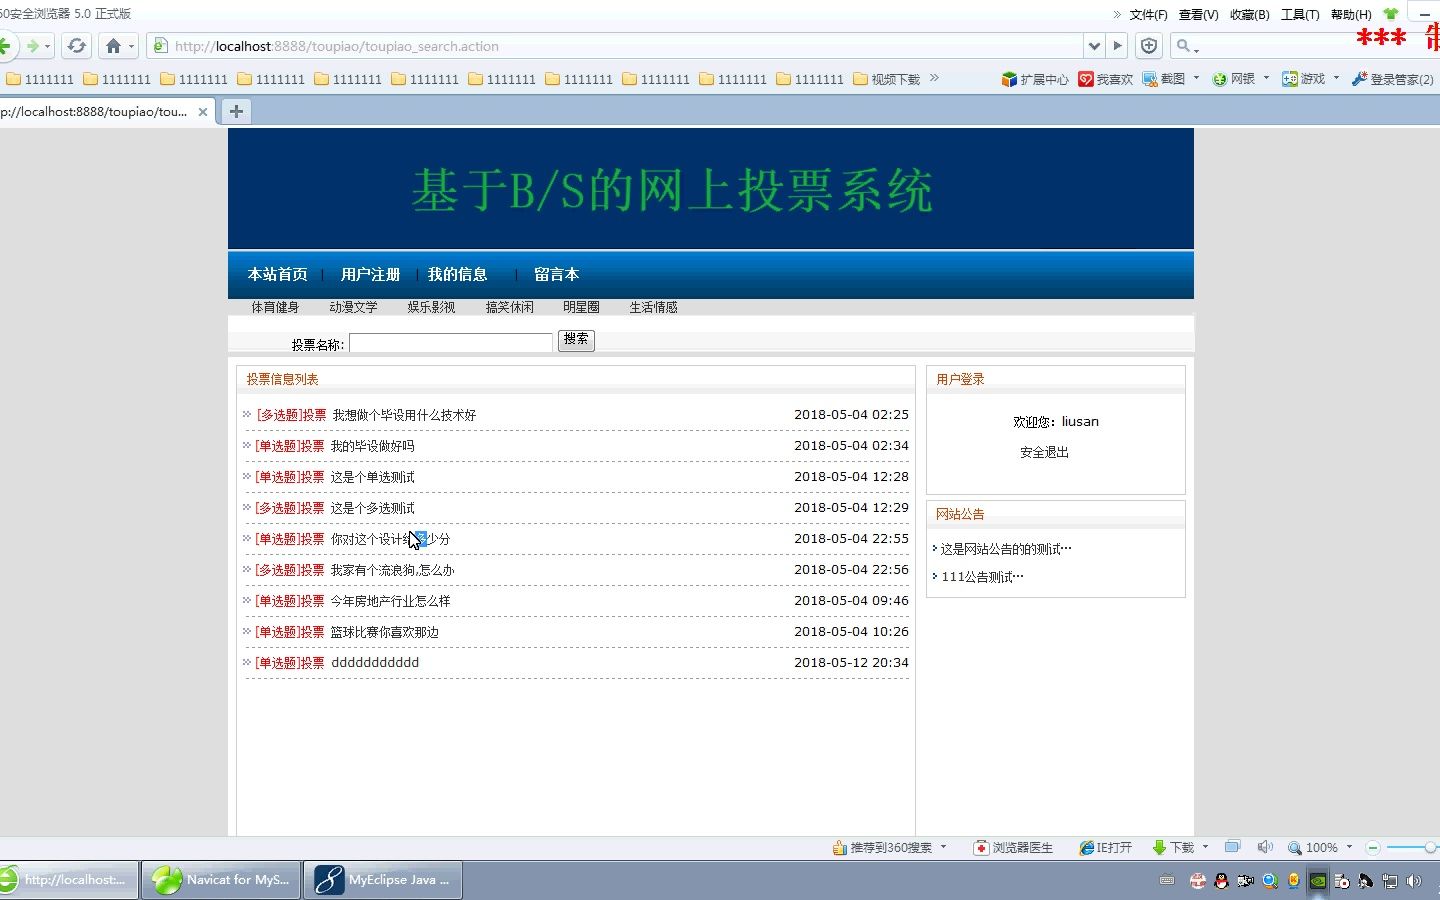Click the home icon in the toolbar

[112, 46]
